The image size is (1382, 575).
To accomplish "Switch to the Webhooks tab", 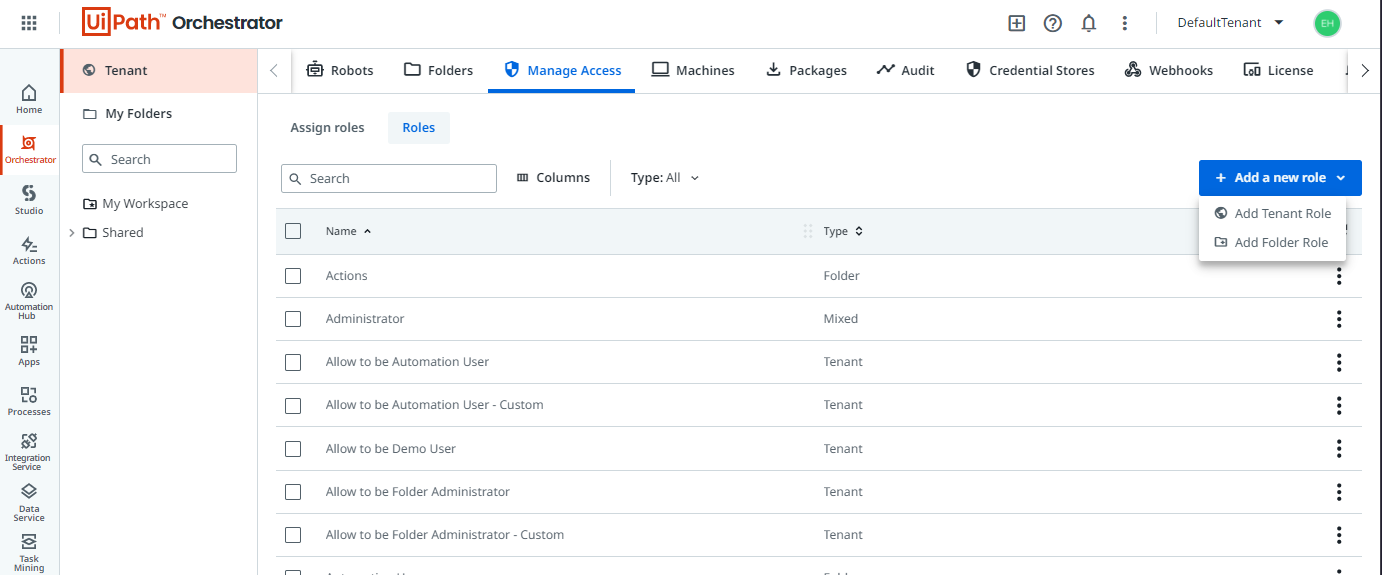I will 1169,70.
